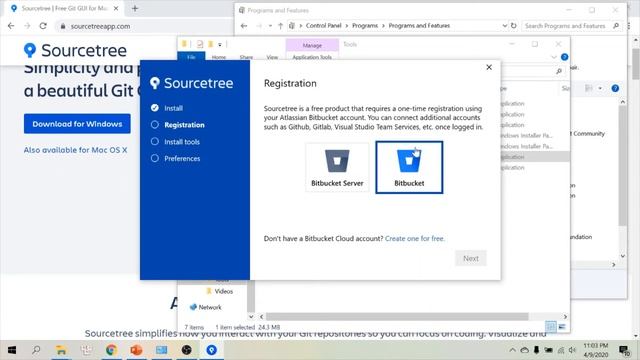Open the Create one for free link

tap(414, 238)
